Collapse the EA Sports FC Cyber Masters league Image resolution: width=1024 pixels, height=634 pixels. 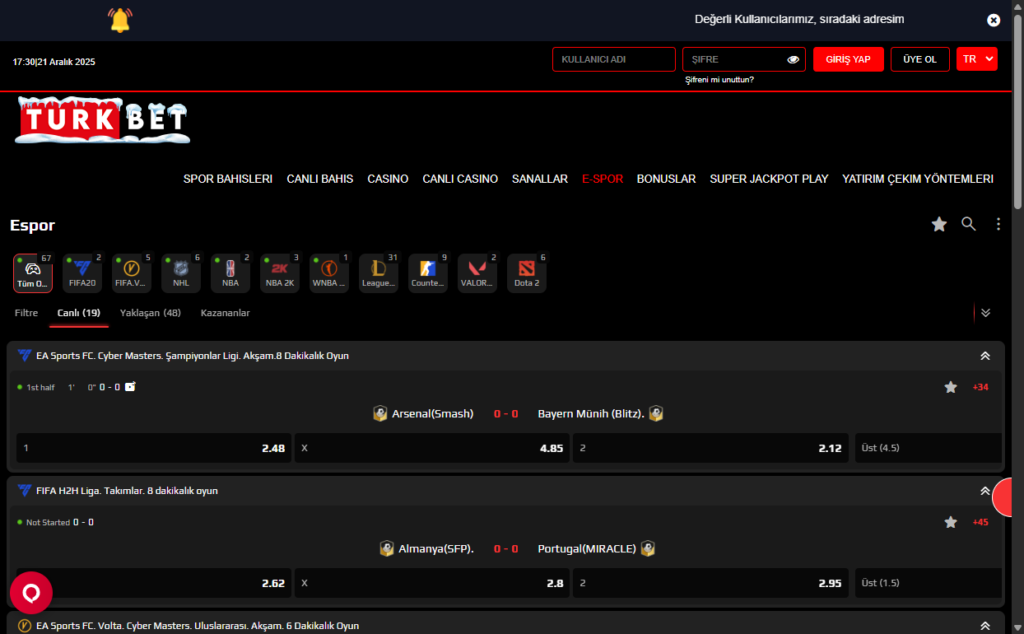[x=984, y=356]
